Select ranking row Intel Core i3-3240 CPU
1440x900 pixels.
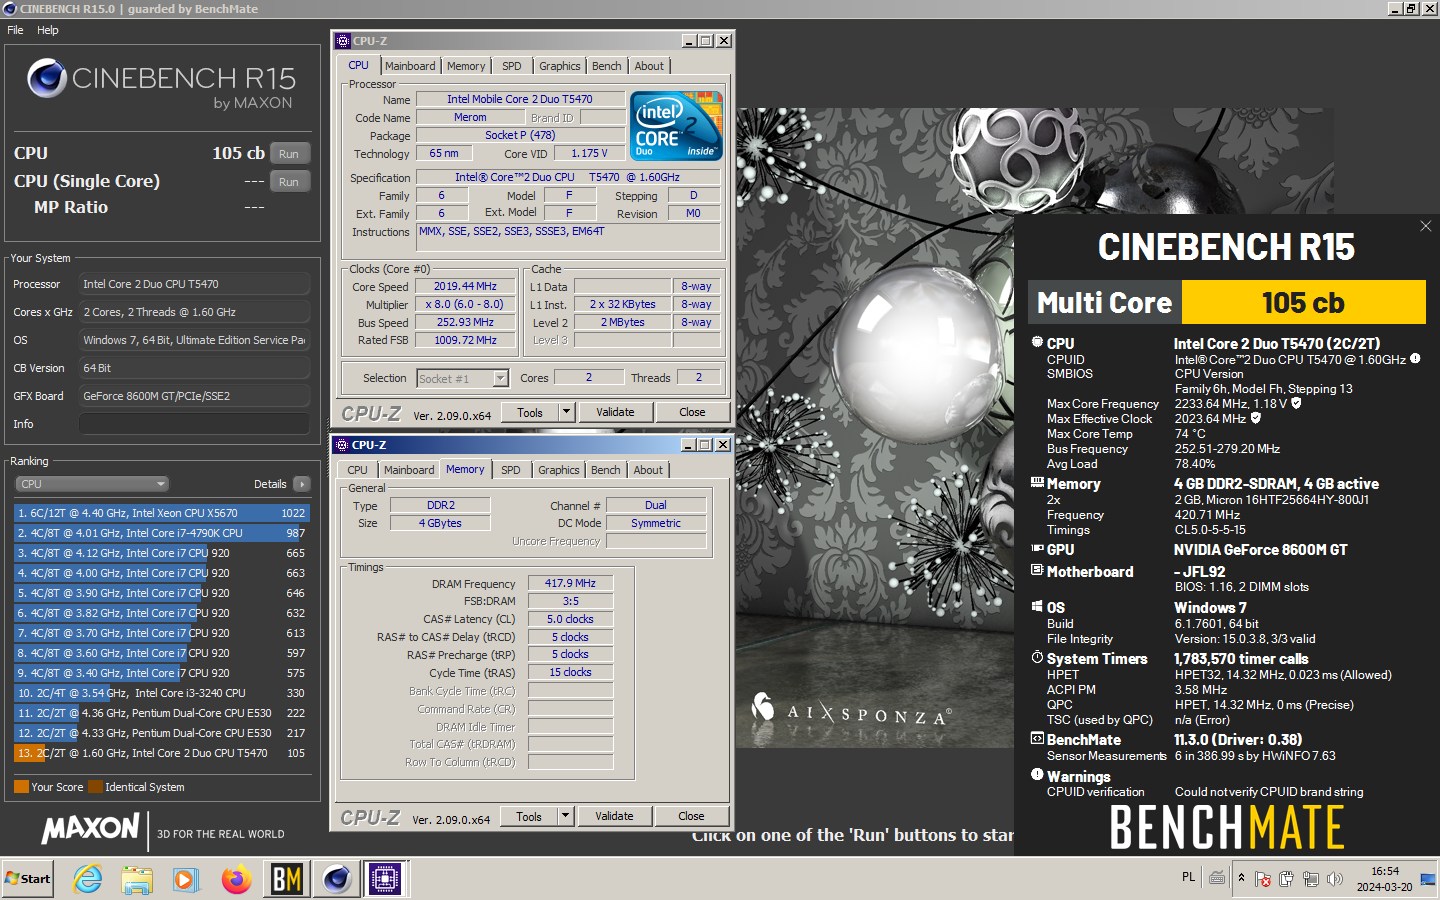click(162, 693)
